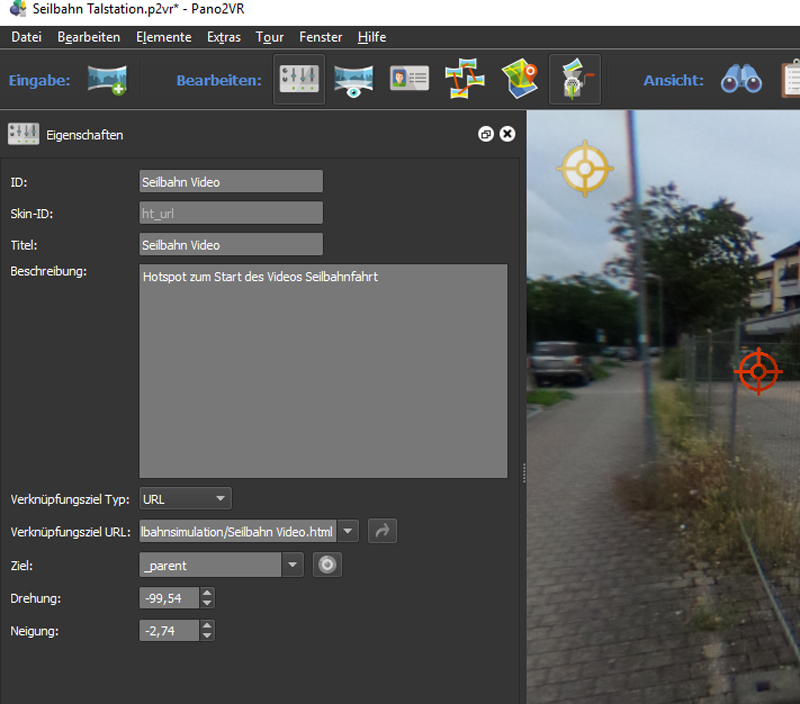The image size is (800, 704).
Task: Open the Verknüpfungsziel URL dropdown arrow
Action: pyautogui.click(x=347, y=531)
